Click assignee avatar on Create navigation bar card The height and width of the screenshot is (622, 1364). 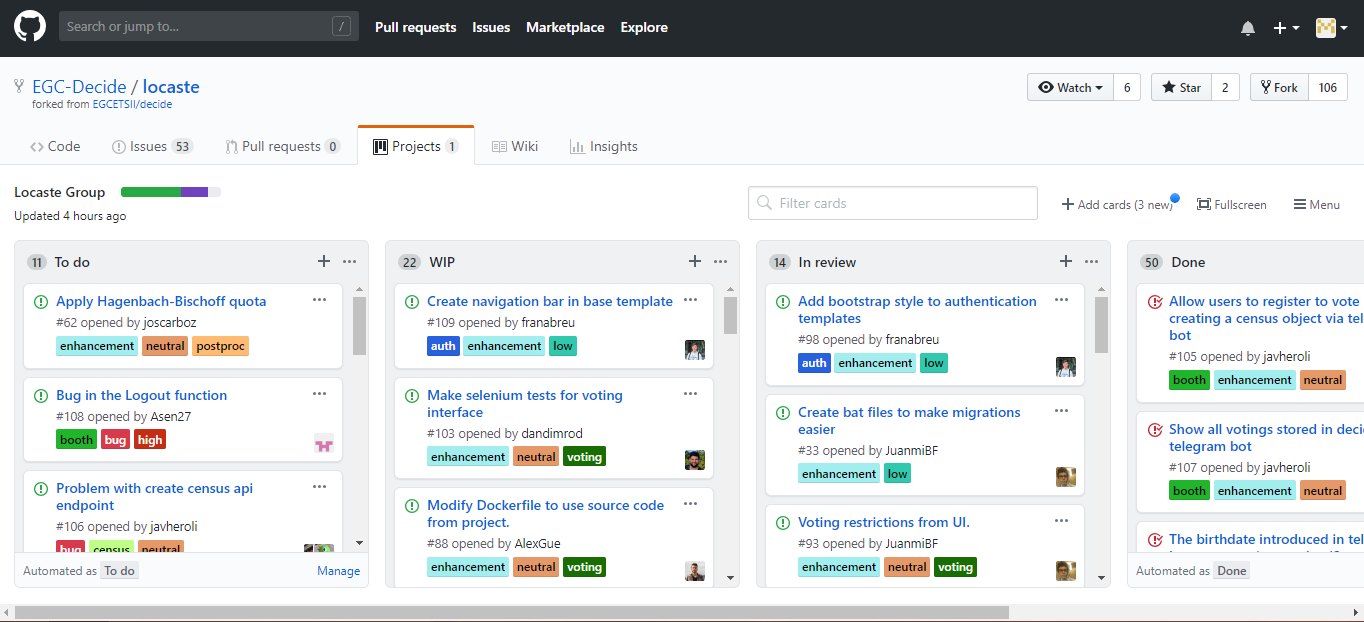tap(695, 349)
